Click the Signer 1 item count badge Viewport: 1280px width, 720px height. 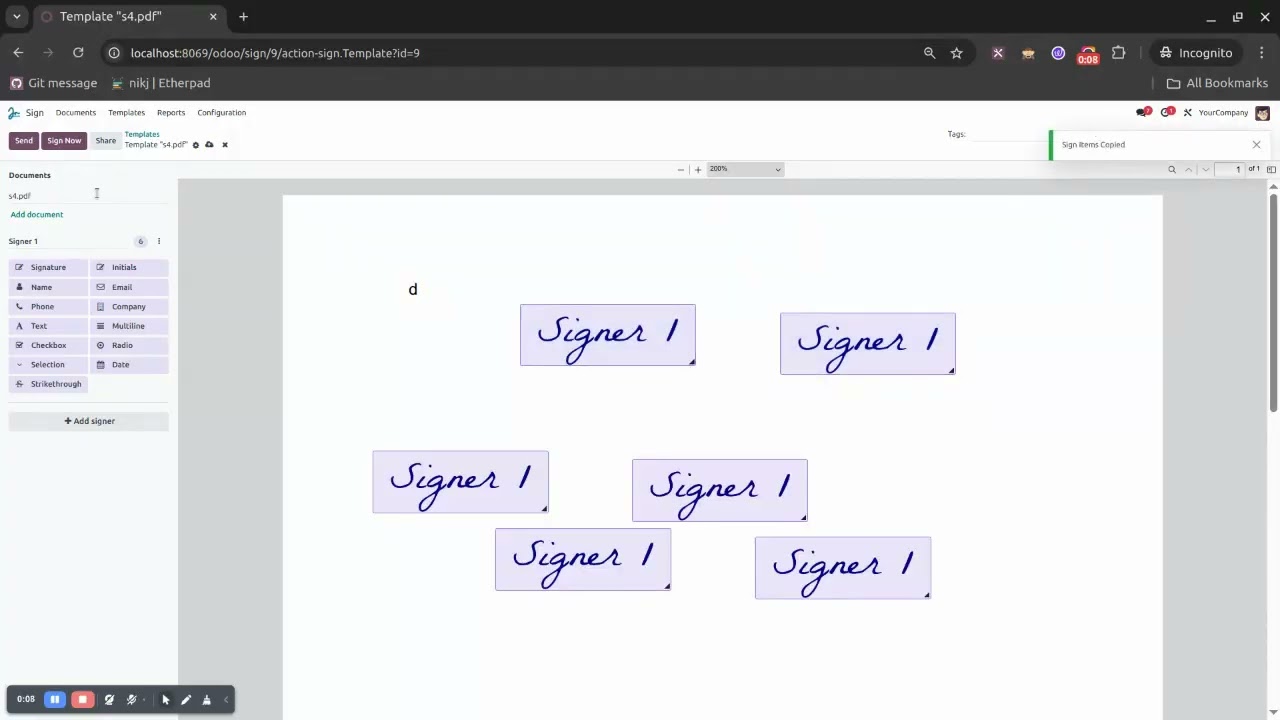click(x=141, y=241)
